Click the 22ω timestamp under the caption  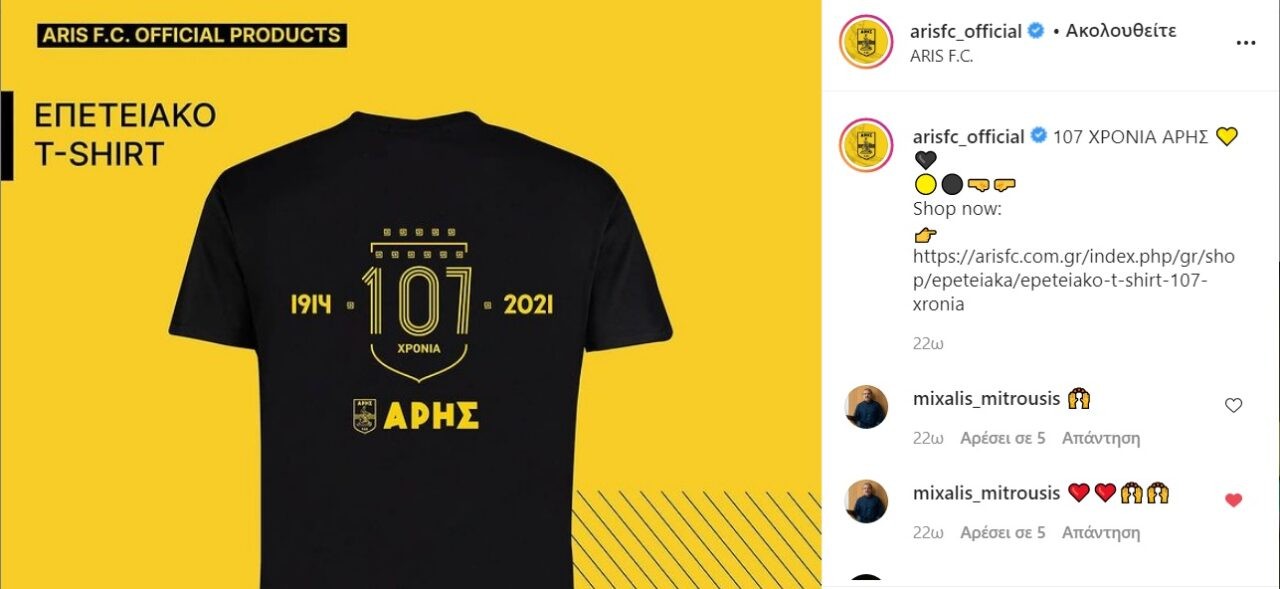point(928,343)
